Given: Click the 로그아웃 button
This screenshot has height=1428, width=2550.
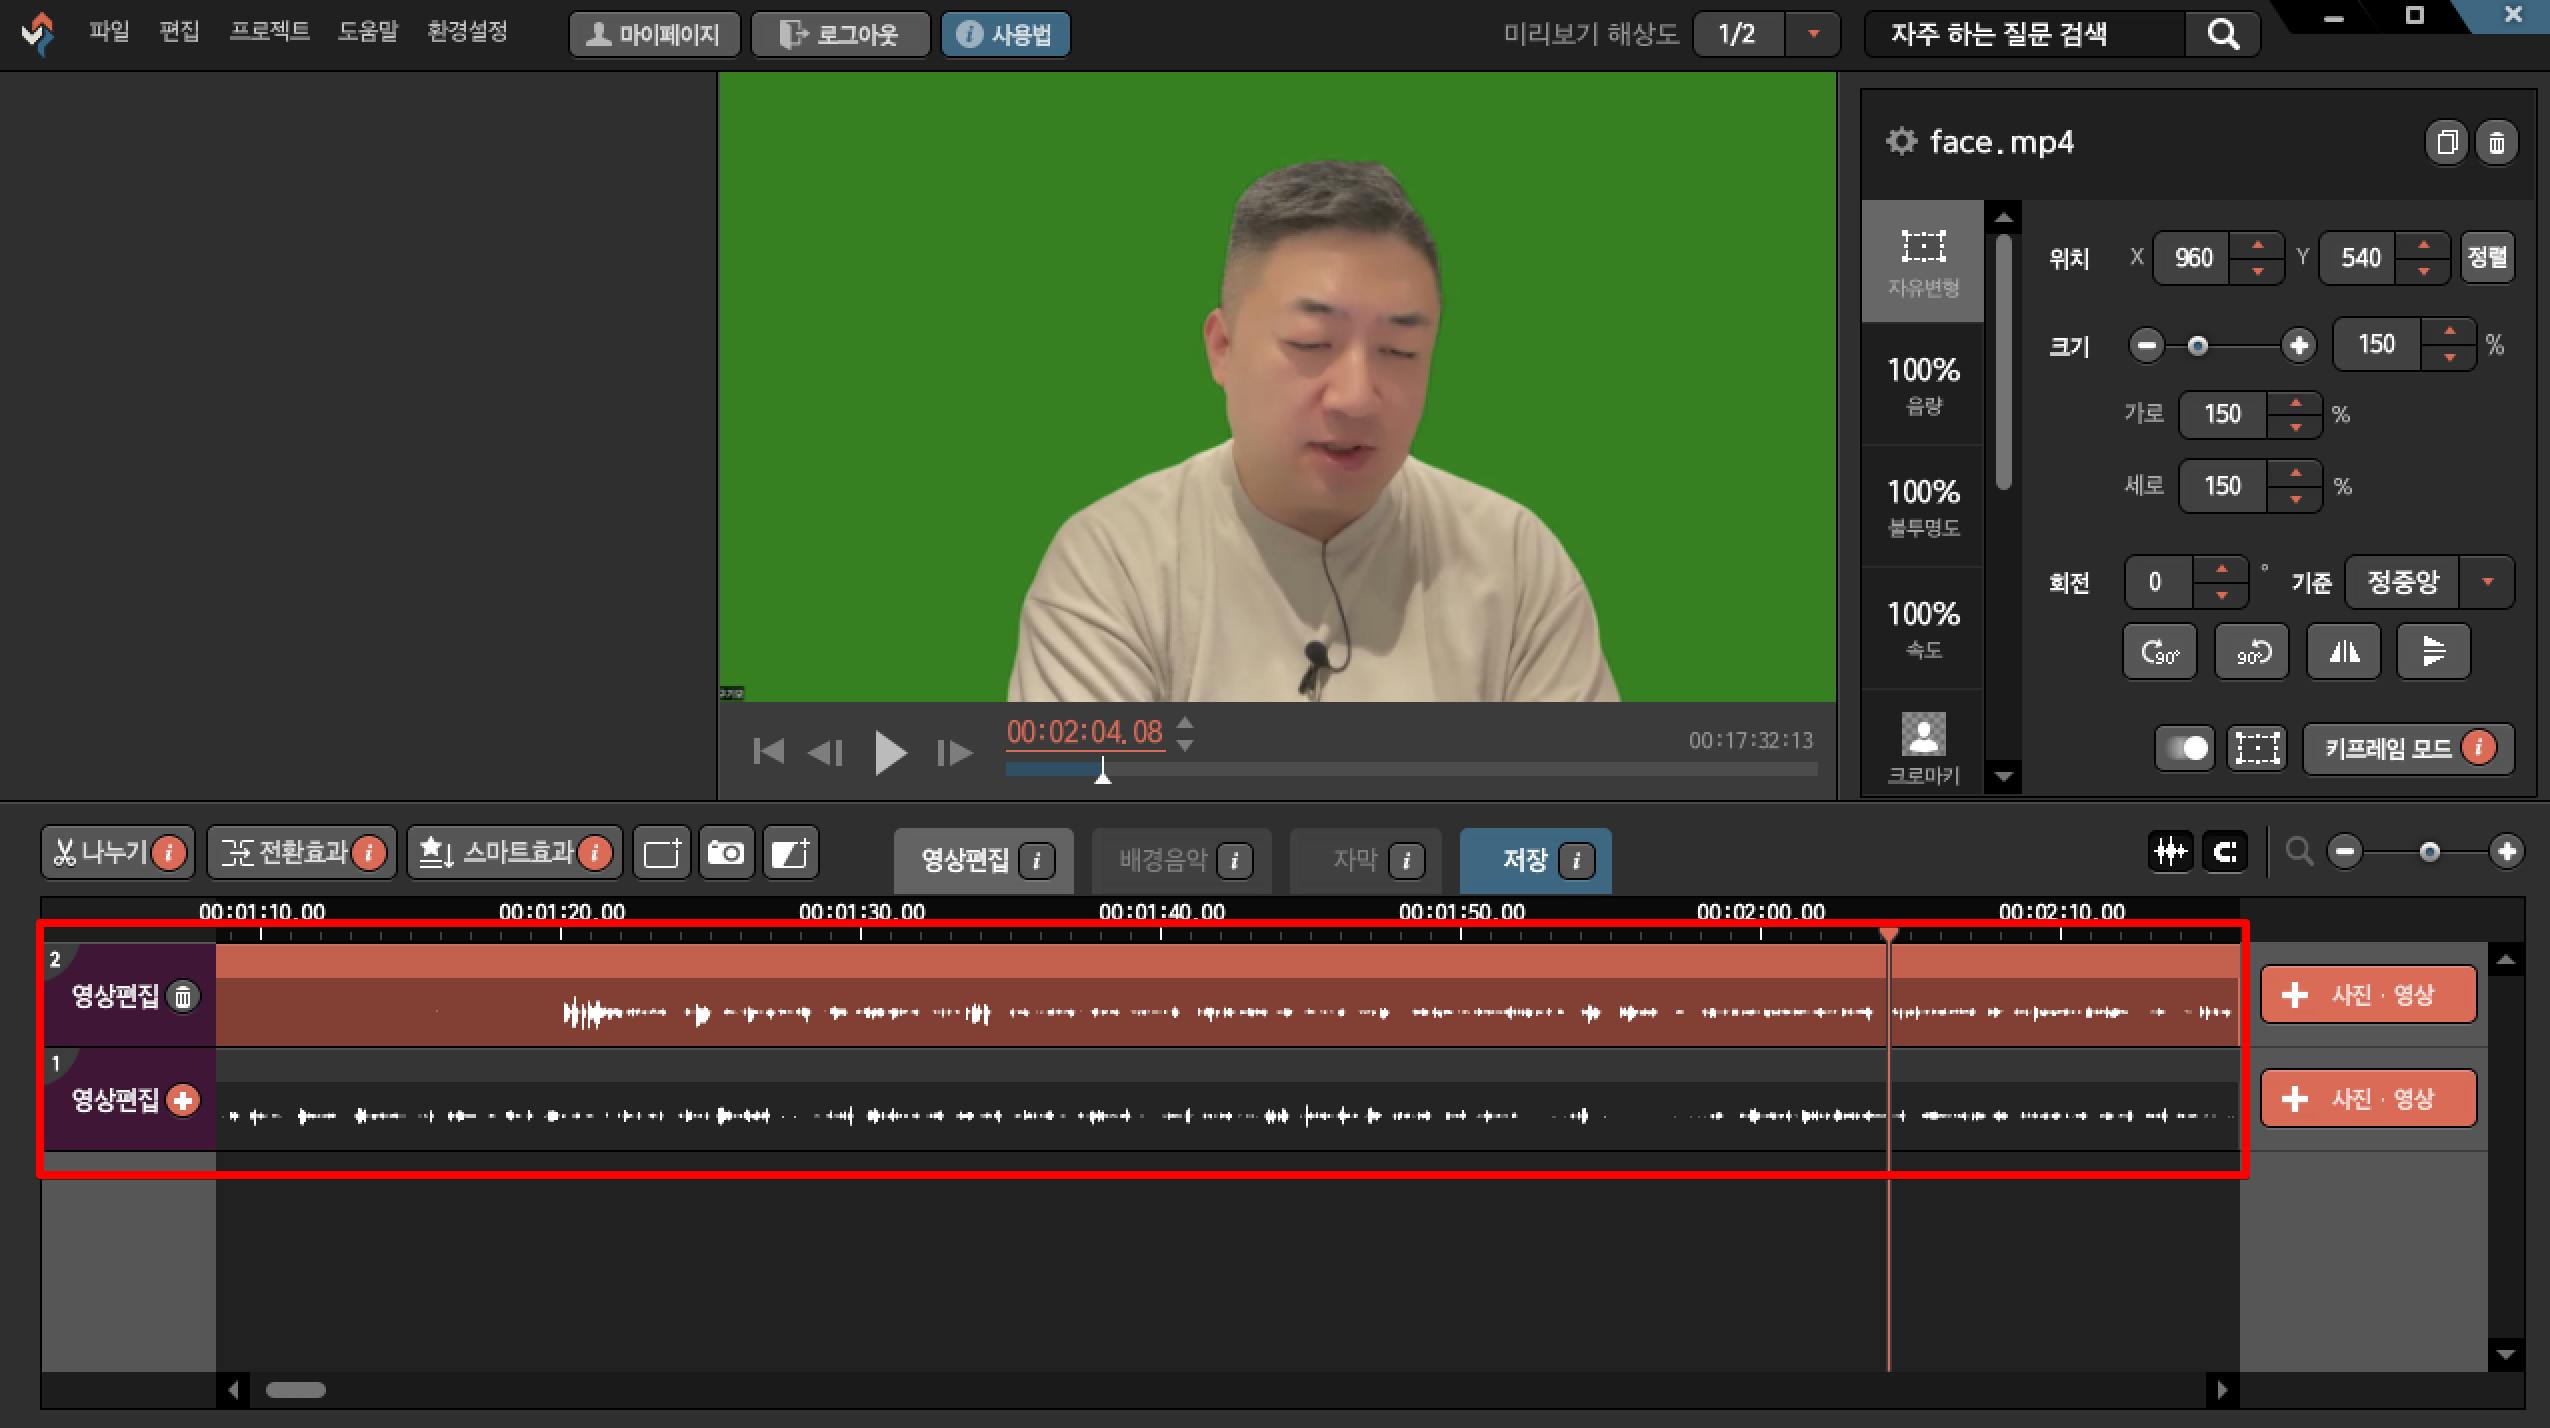Looking at the screenshot, I should pos(840,35).
